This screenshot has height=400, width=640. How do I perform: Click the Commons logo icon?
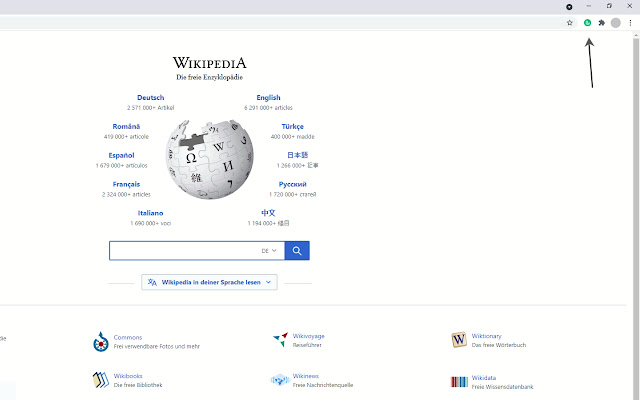(x=100, y=342)
